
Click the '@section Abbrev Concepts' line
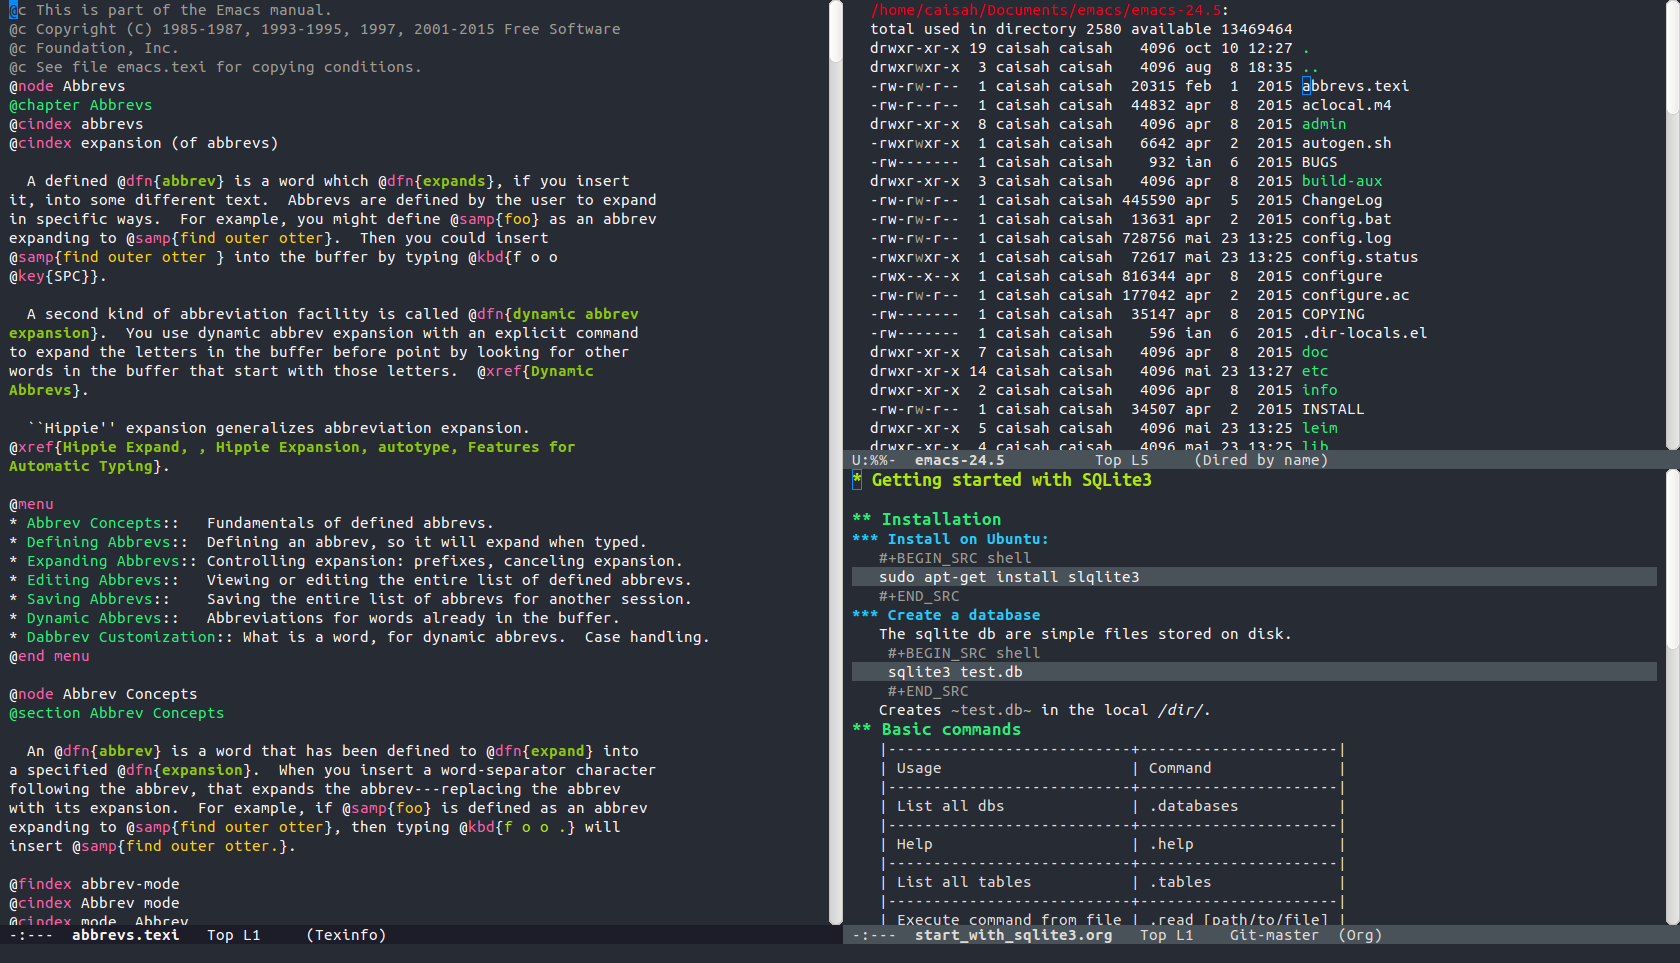click(x=116, y=713)
